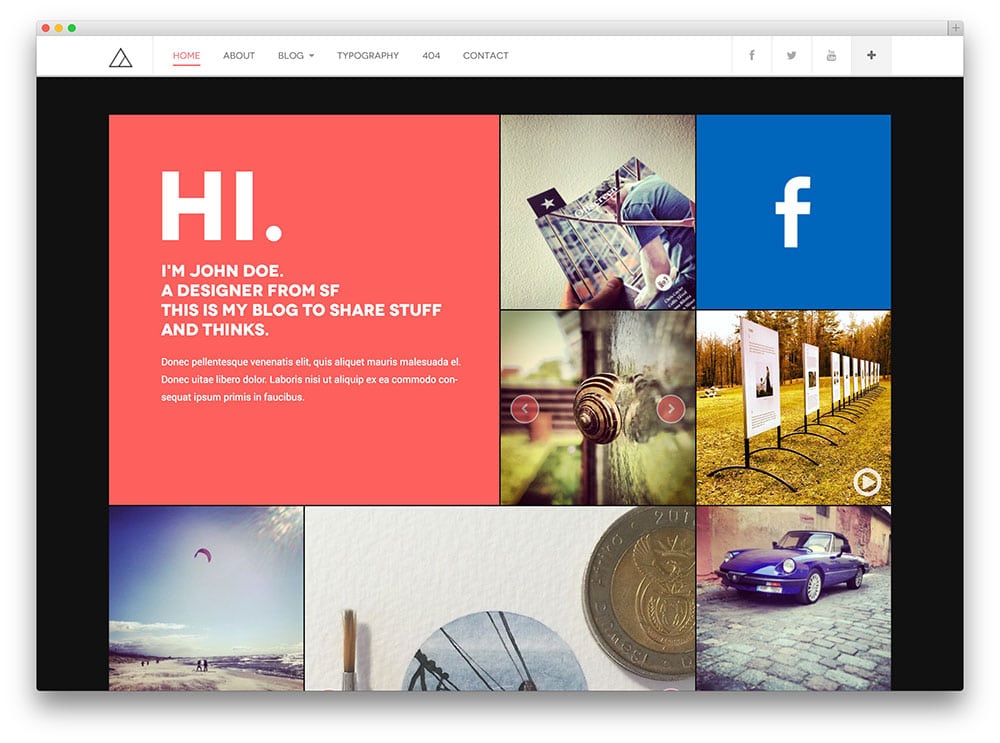The image size is (1000, 743).
Task: Minimize window with yellow button
Action: click(x=59, y=28)
